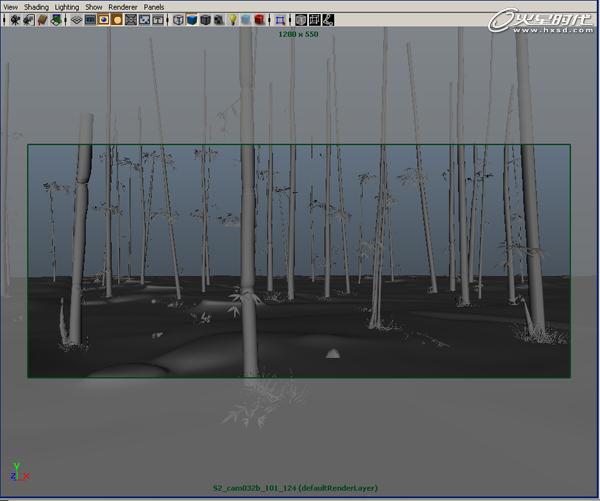Click the image plane icon
Viewport: 600px width, 501px height.
pyautogui.click(x=56, y=19)
